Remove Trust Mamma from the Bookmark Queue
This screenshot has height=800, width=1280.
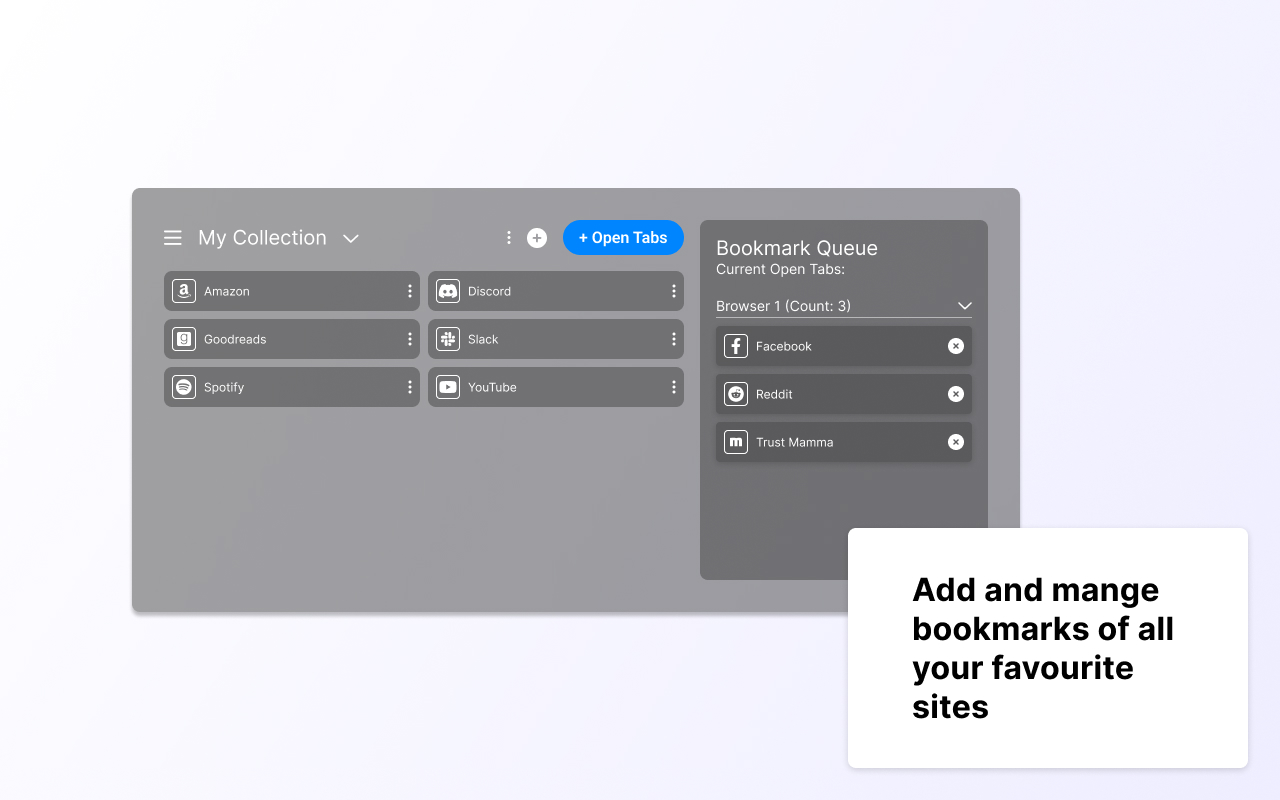[956, 442]
